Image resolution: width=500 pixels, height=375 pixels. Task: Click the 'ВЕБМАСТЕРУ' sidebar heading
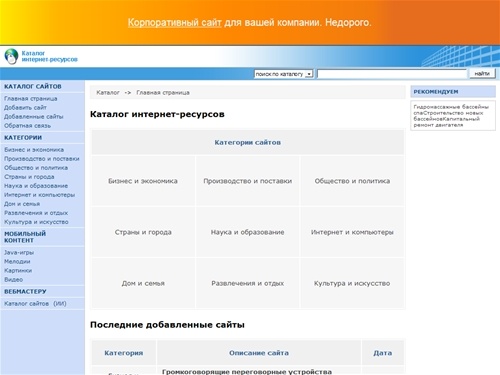(25, 292)
